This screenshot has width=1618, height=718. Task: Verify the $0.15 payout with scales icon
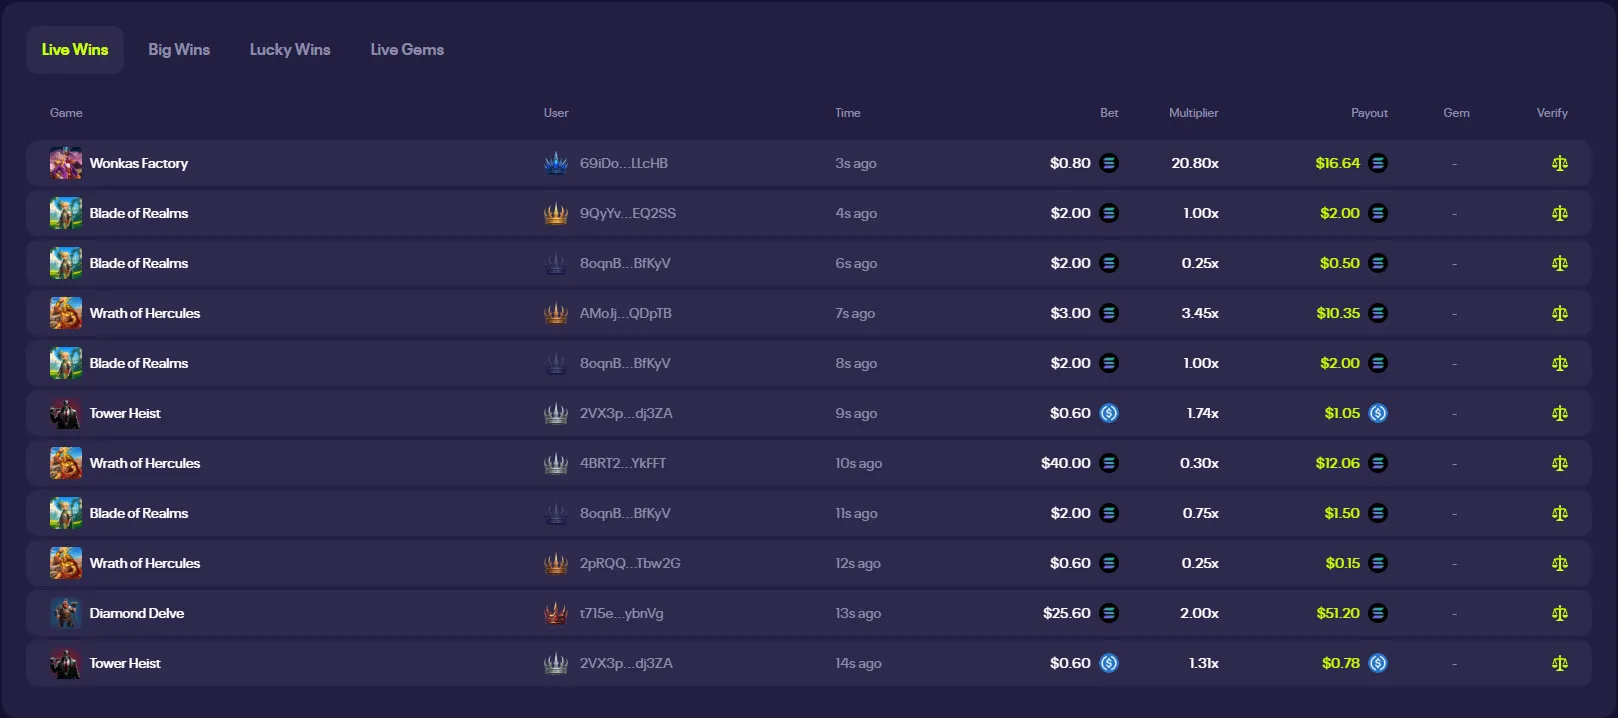[1559, 563]
